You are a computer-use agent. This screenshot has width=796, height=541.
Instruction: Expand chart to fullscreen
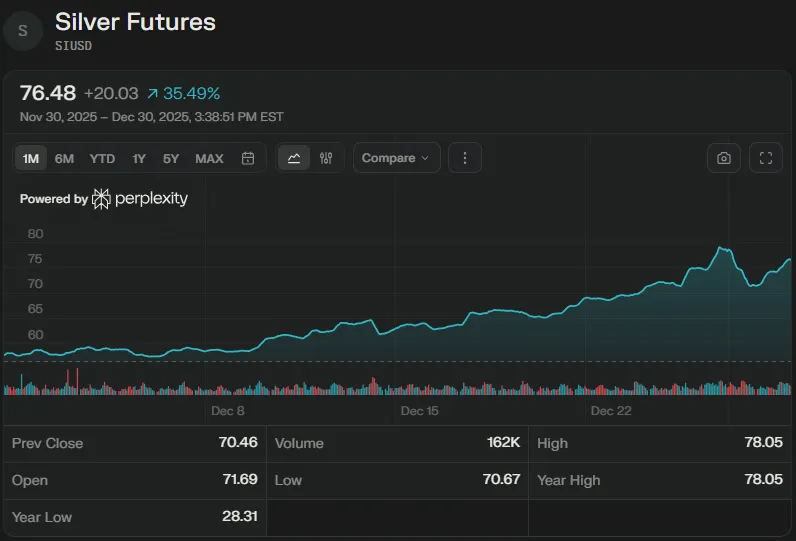tap(766, 158)
